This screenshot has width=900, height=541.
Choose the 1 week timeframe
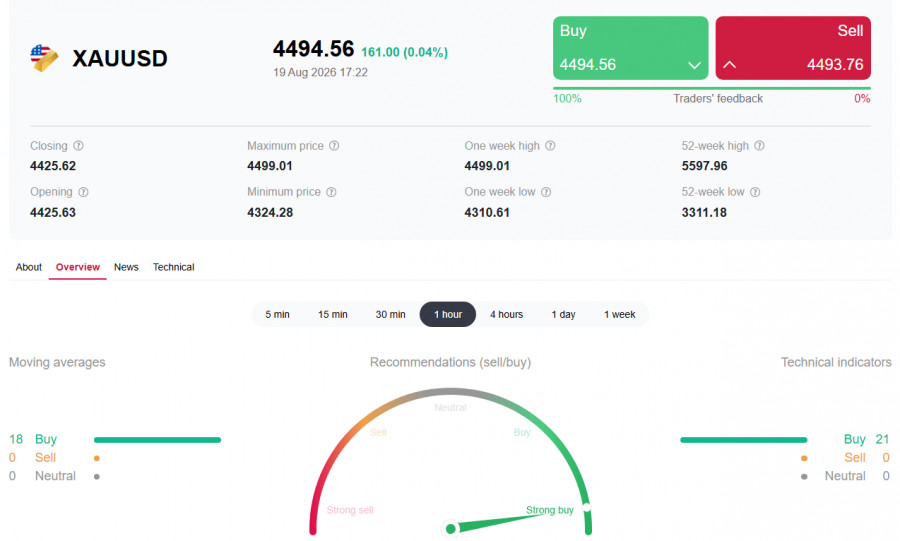[619, 314]
